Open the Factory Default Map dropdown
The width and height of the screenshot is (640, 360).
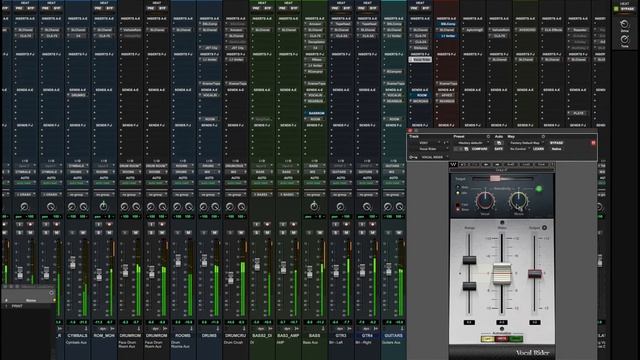tap(526, 143)
